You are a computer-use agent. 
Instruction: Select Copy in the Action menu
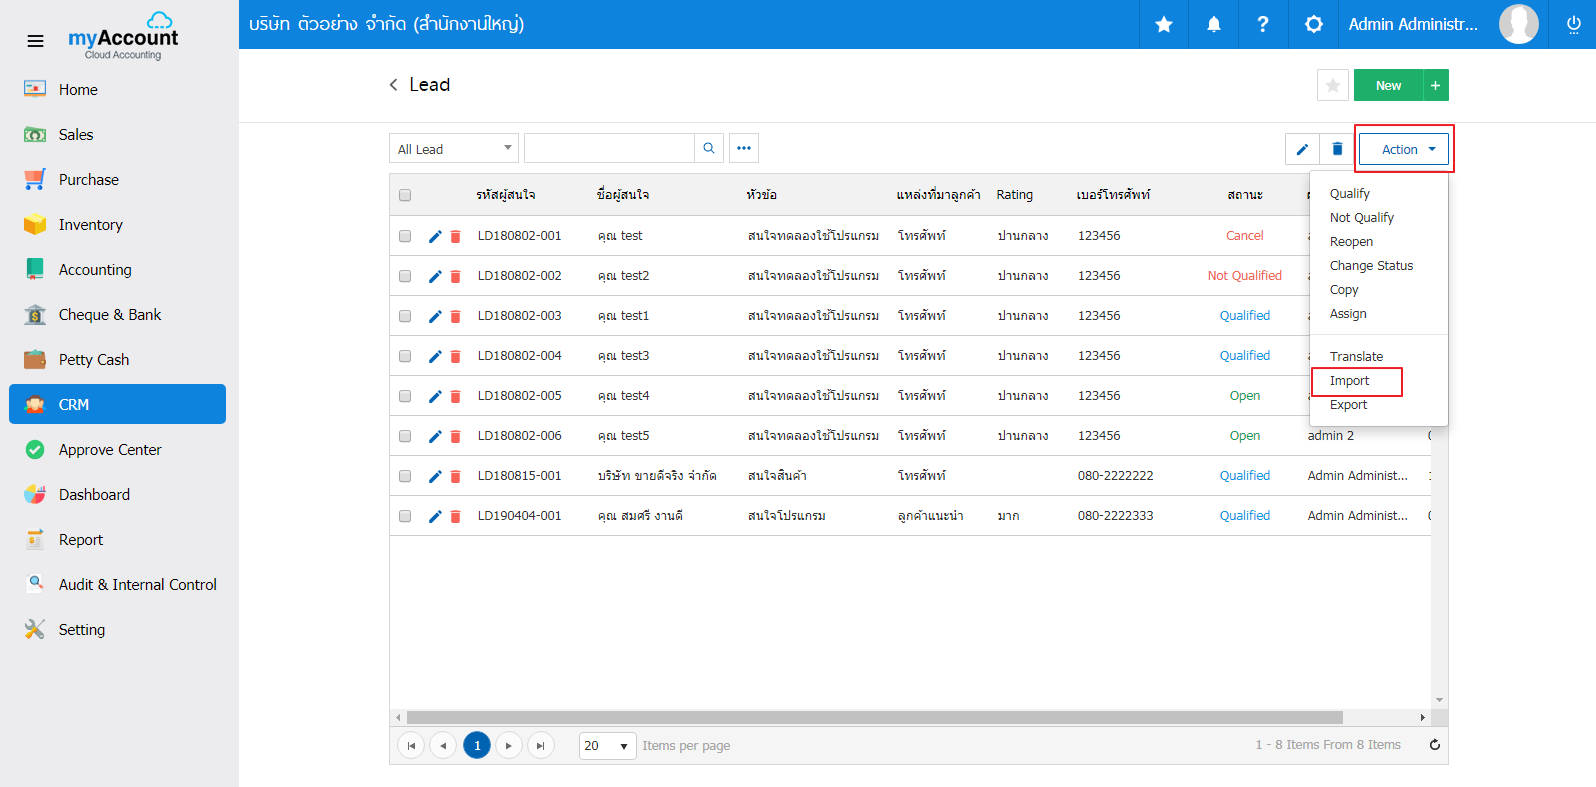tap(1344, 290)
